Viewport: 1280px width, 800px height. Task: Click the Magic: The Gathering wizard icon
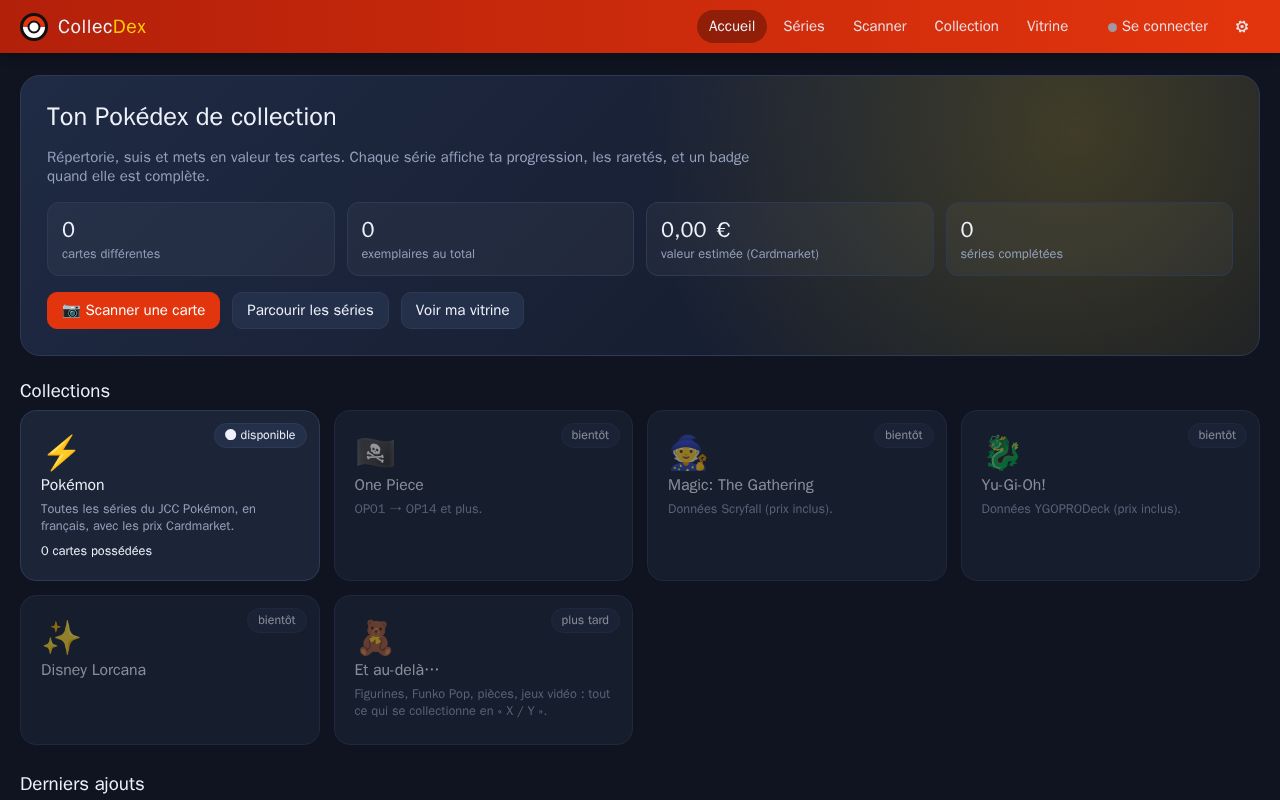[x=688, y=453]
